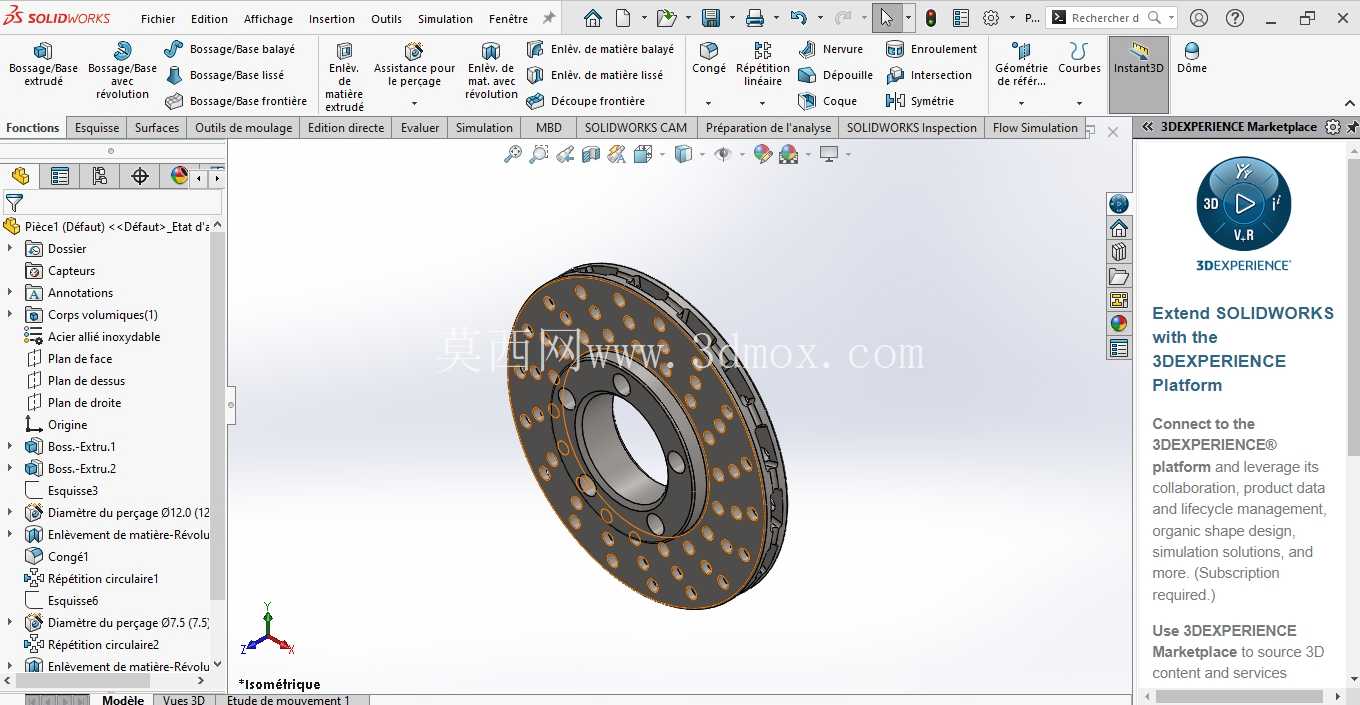Select the Dépouille draft tool
1360x705 pixels.
point(835,75)
